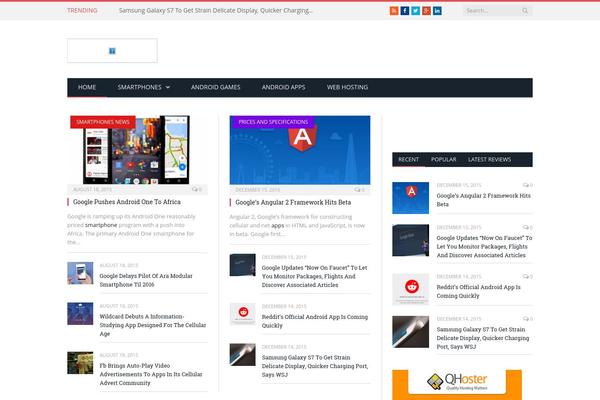Follow the apps link in the Angular excerpt
600x400 pixels.
pyautogui.click(x=278, y=225)
